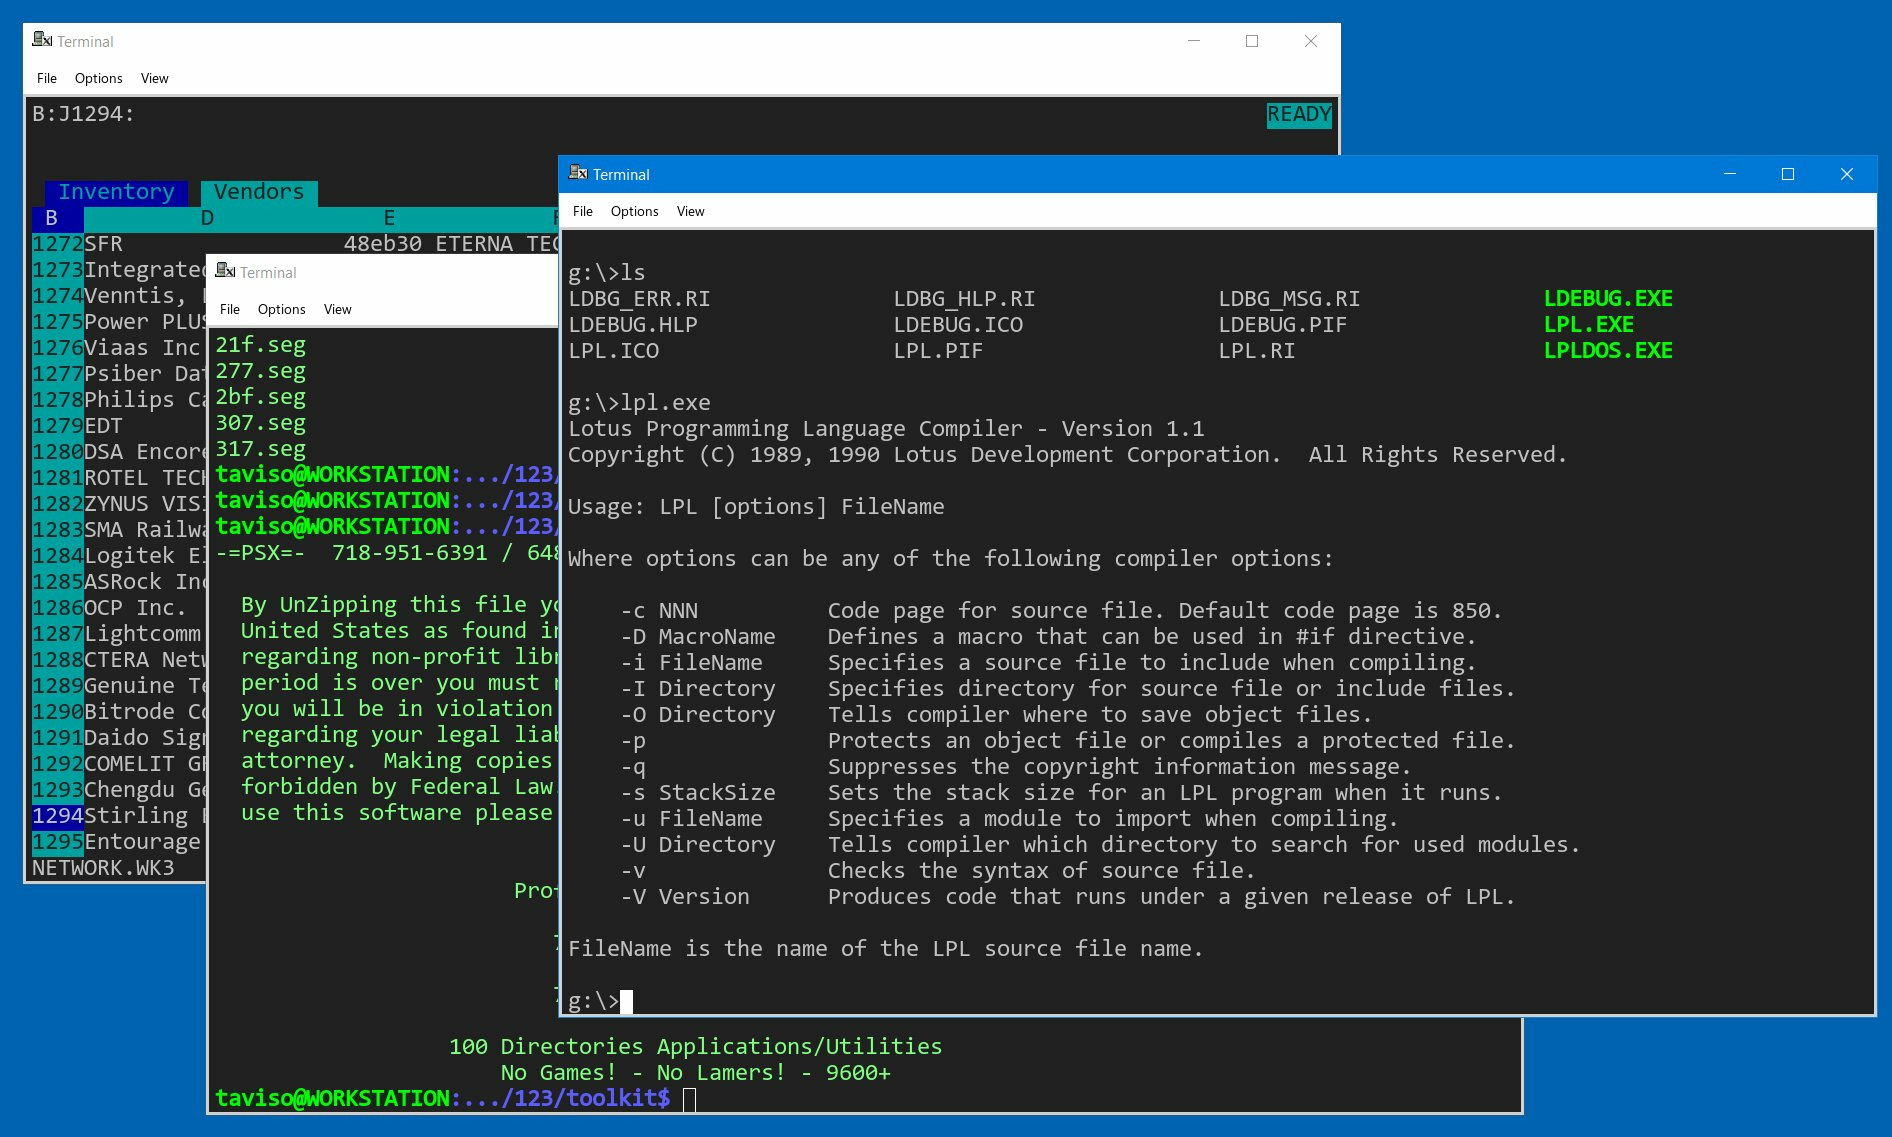
Task: Open File menu in back spreadsheet Terminal
Action: click(x=46, y=78)
